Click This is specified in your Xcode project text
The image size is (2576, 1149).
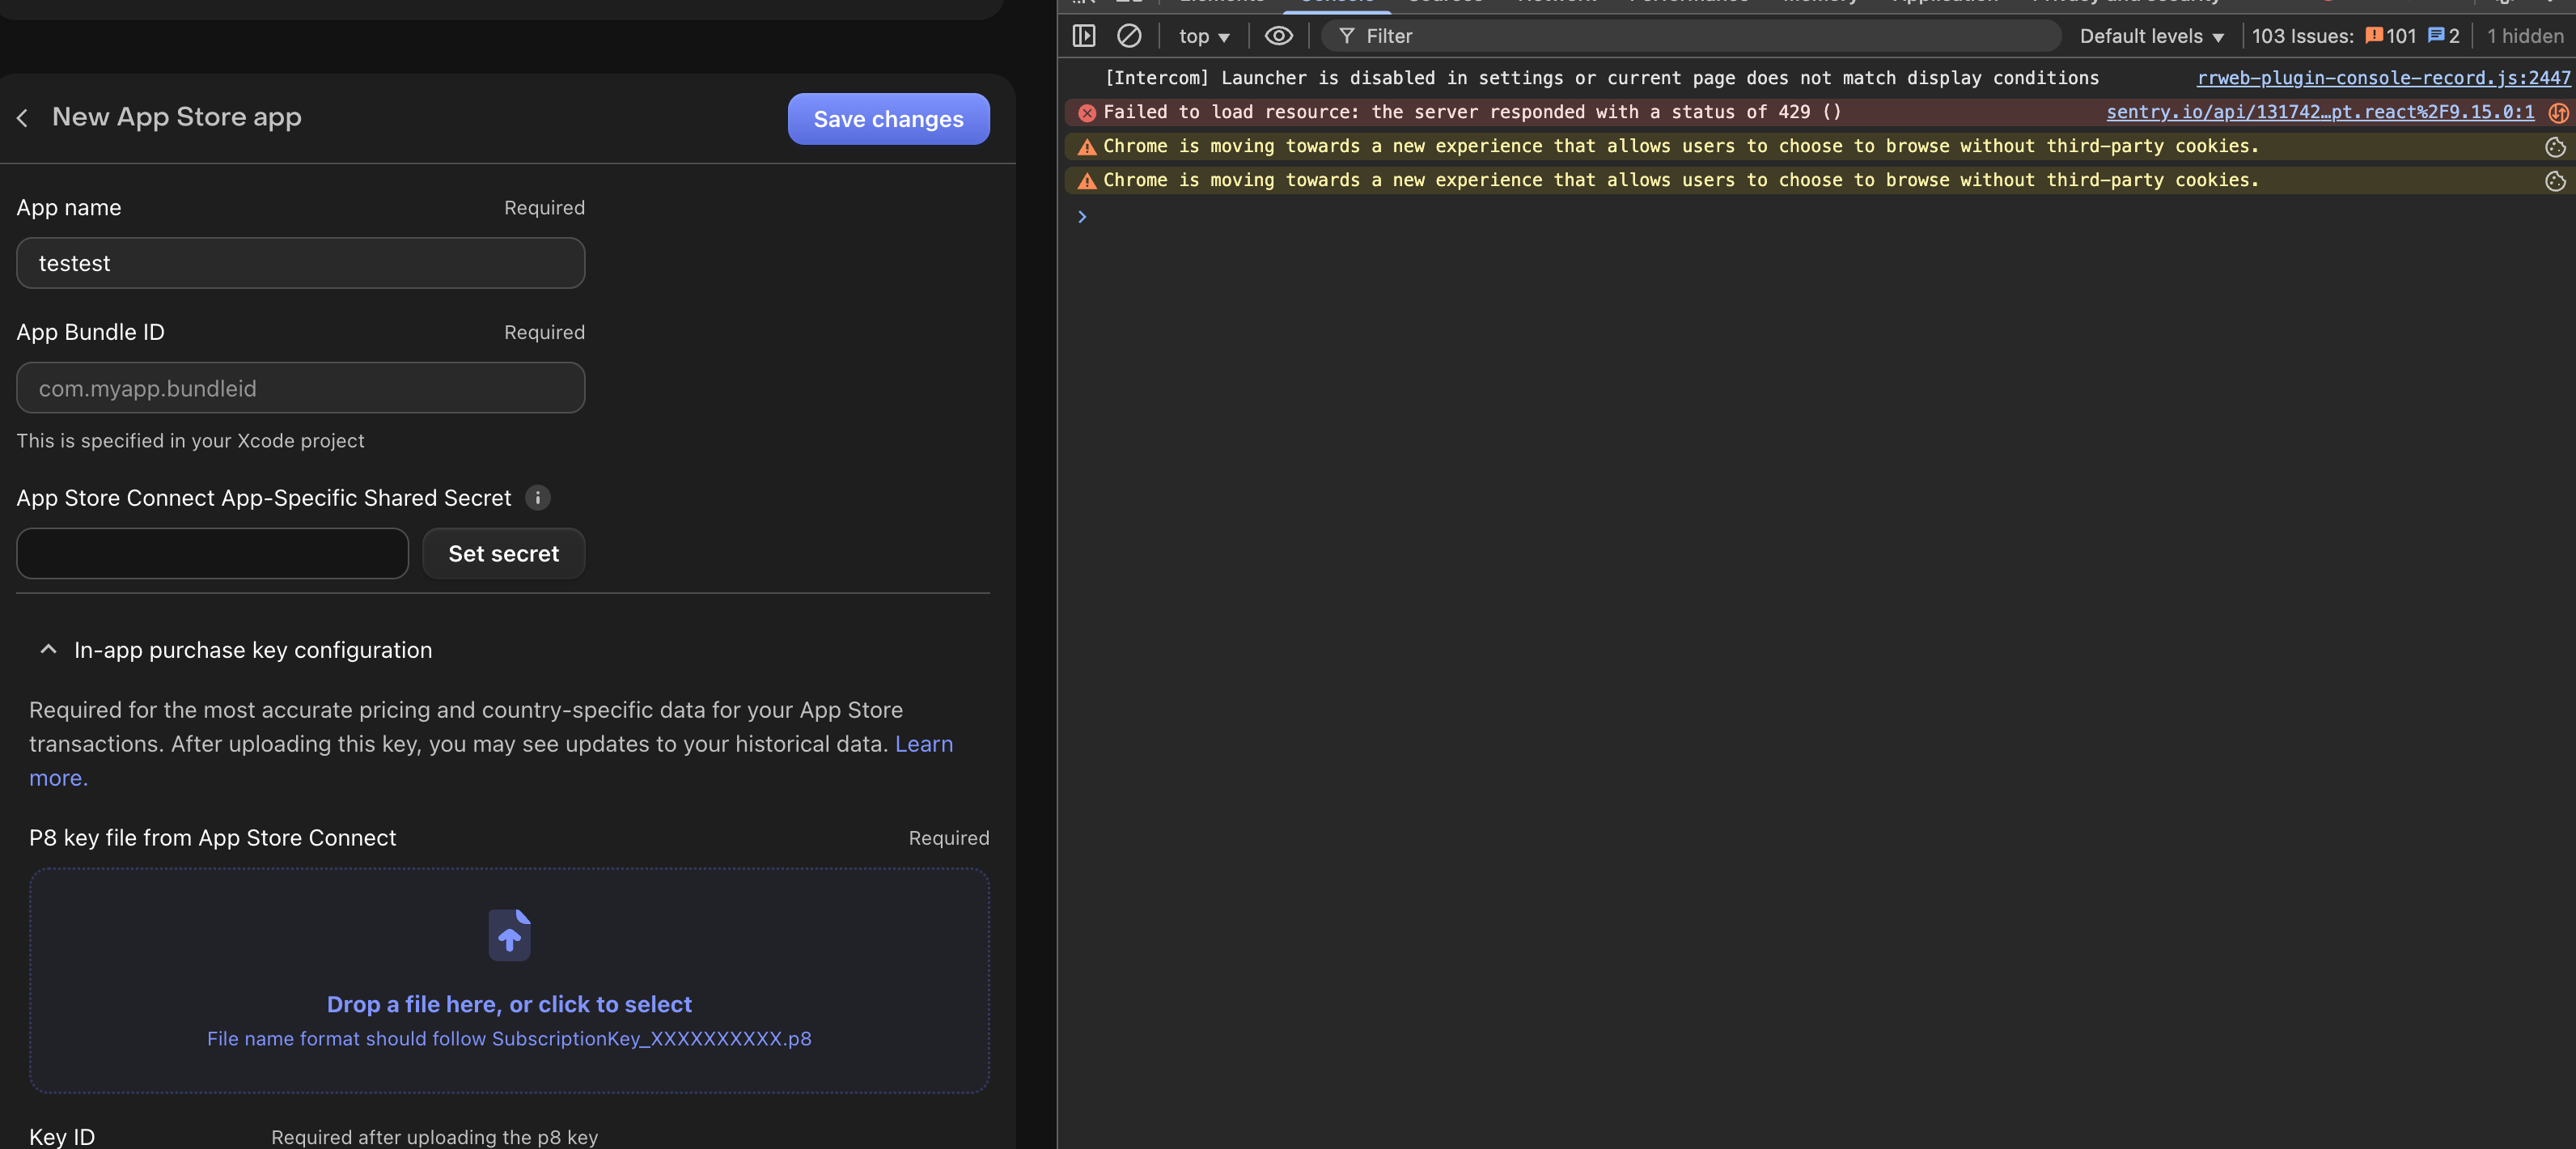pos(190,441)
